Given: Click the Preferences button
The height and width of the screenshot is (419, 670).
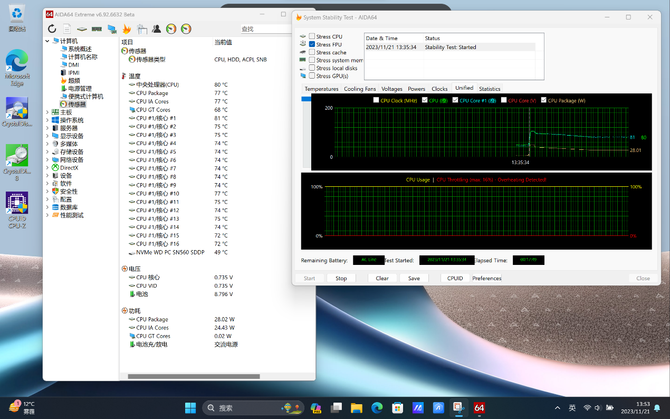Looking at the screenshot, I should 486,278.
